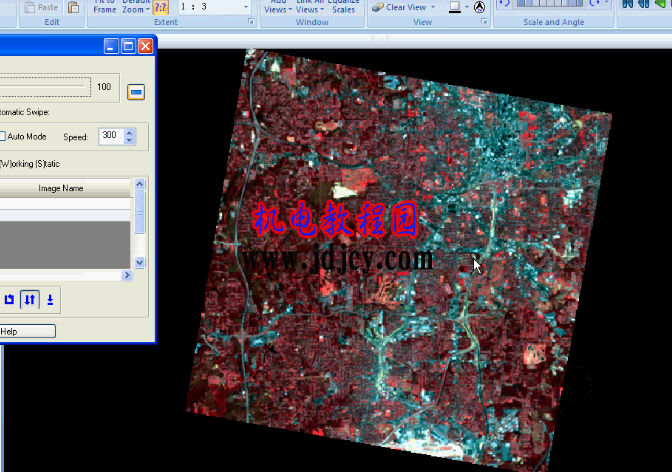Open the 1 : 3 scale dropdown
672x472 pixels.
246,7
